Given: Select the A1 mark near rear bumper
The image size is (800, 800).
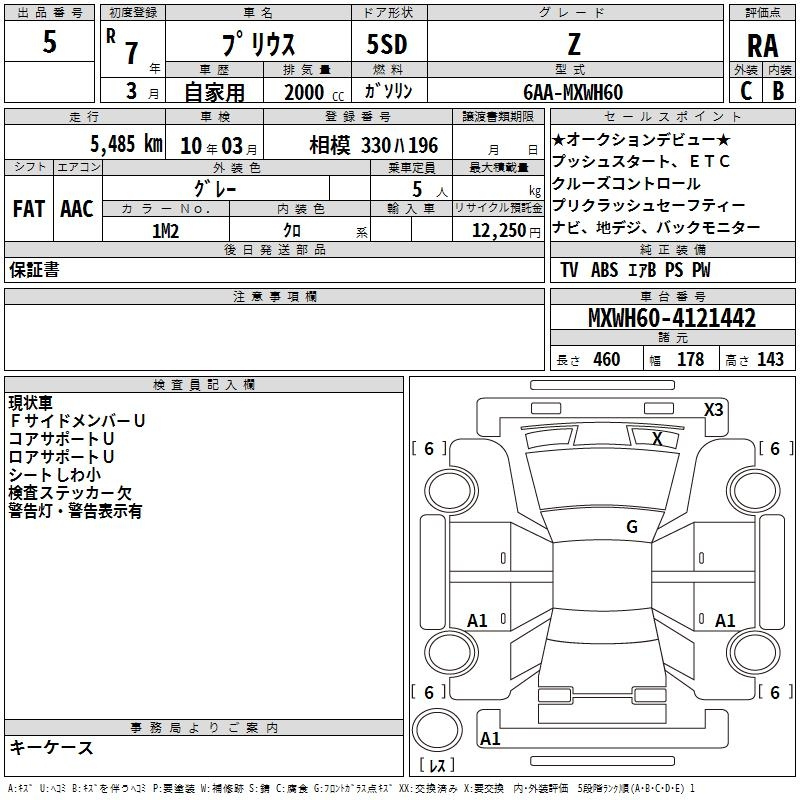Looking at the screenshot, I should [490, 739].
